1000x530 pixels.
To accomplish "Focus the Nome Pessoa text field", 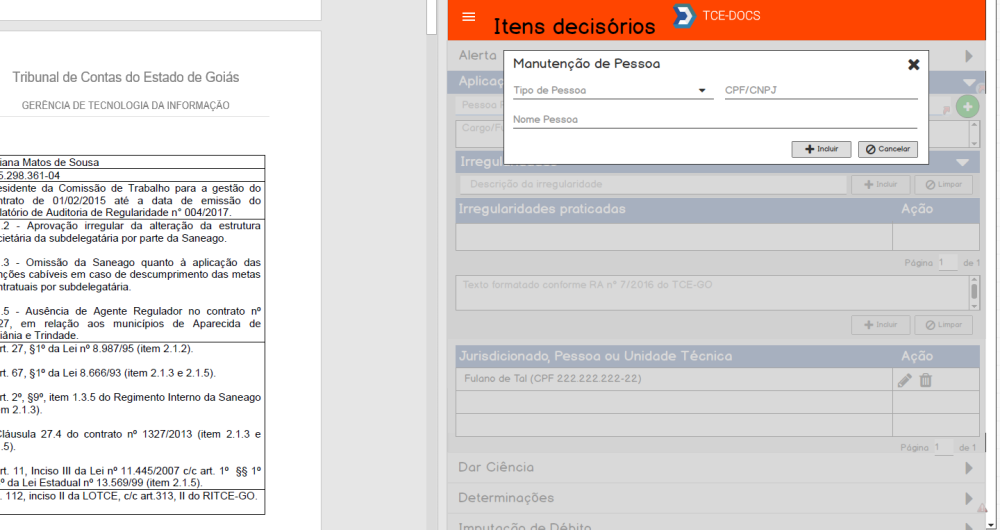I will [714, 119].
